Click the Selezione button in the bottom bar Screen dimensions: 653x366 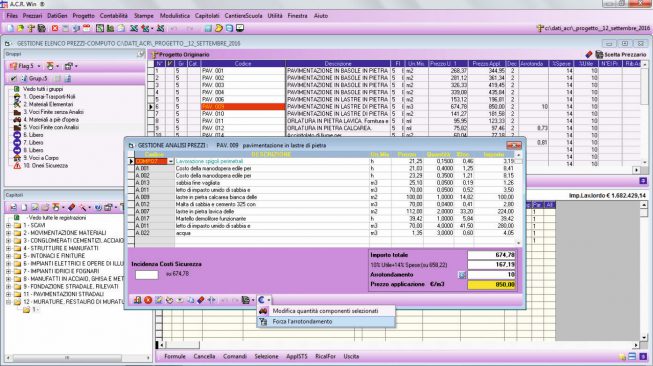(267, 357)
